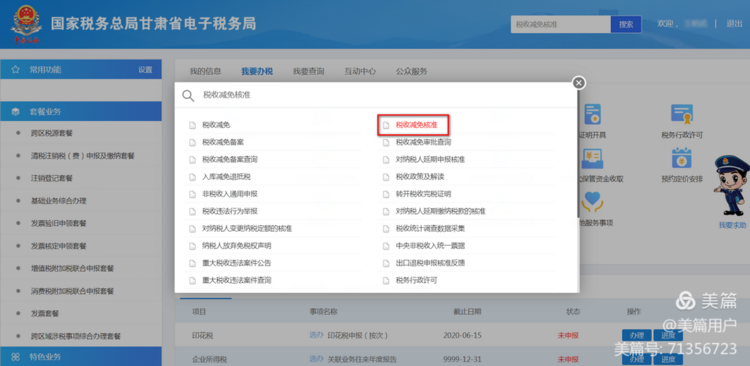Open 税收政策及解读 result

[x=419, y=177]
